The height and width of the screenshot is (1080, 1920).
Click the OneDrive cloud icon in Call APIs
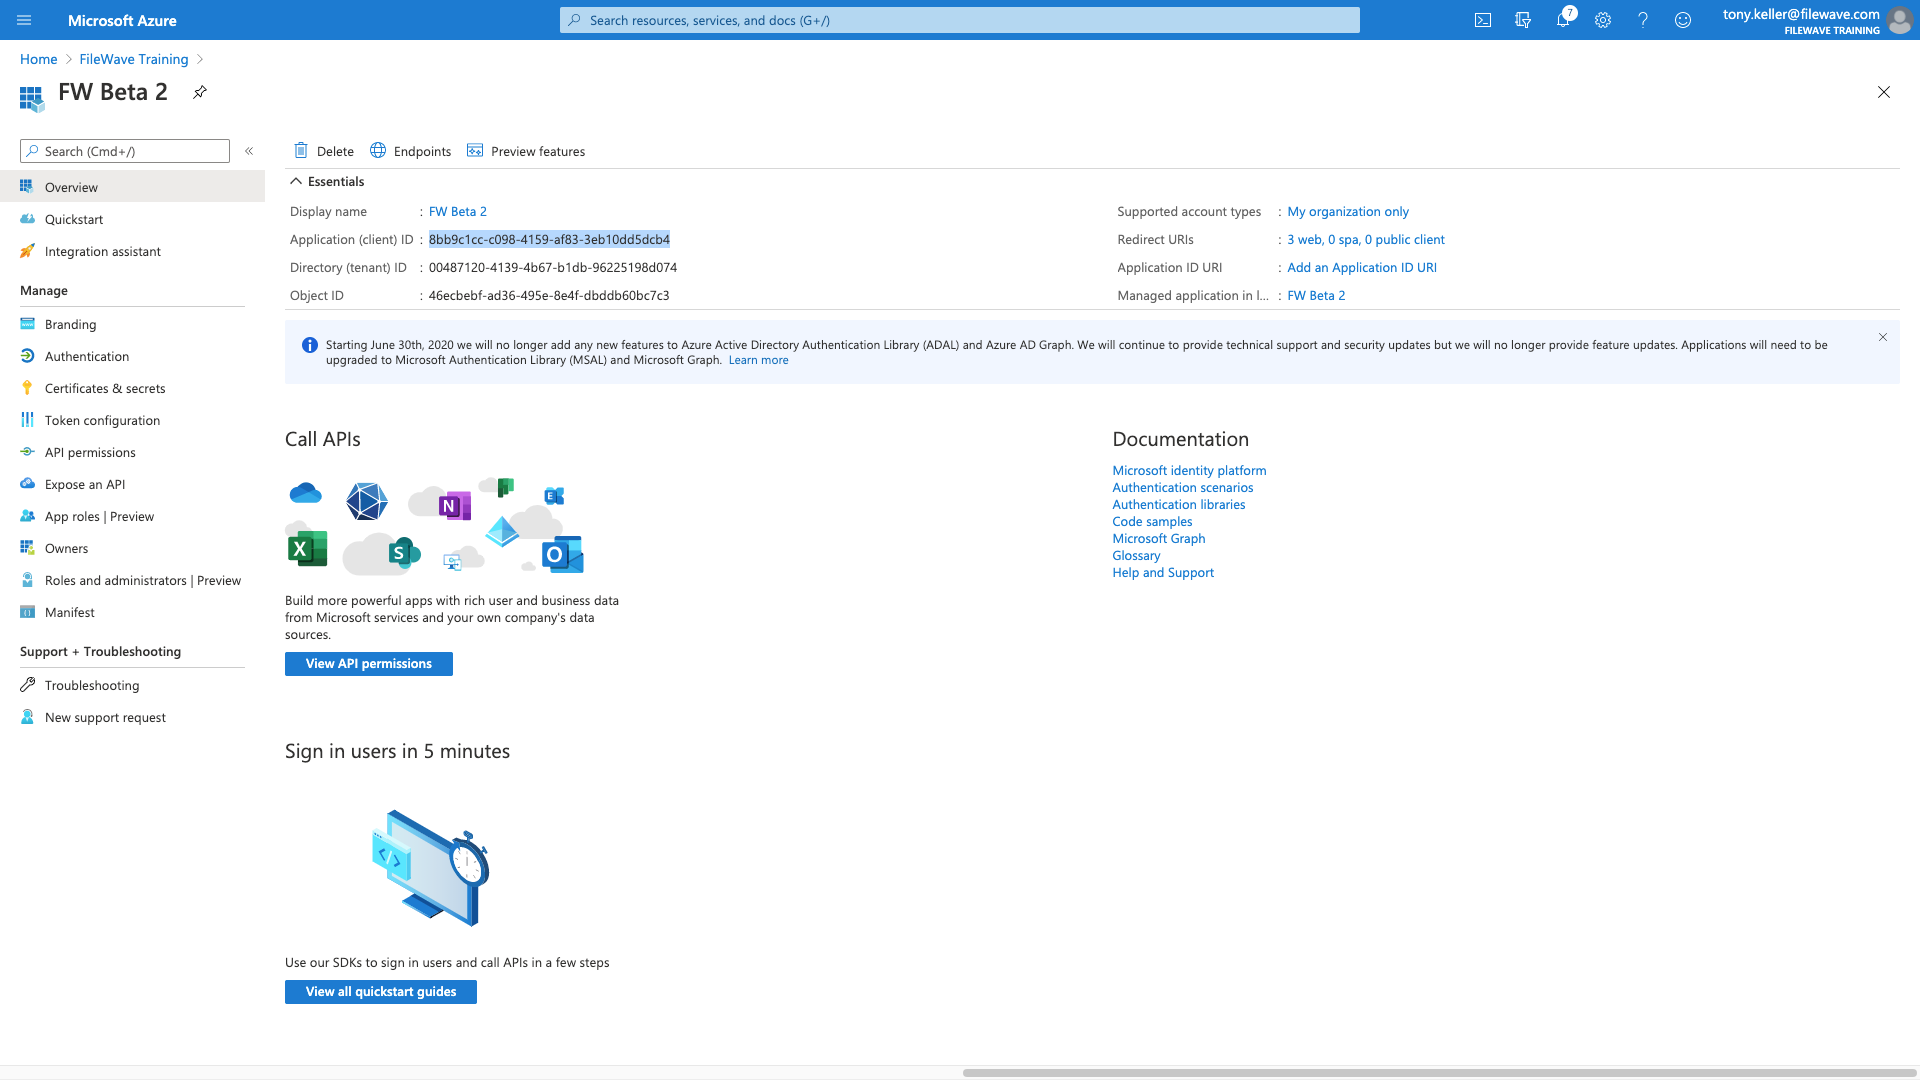pos(306,493)
